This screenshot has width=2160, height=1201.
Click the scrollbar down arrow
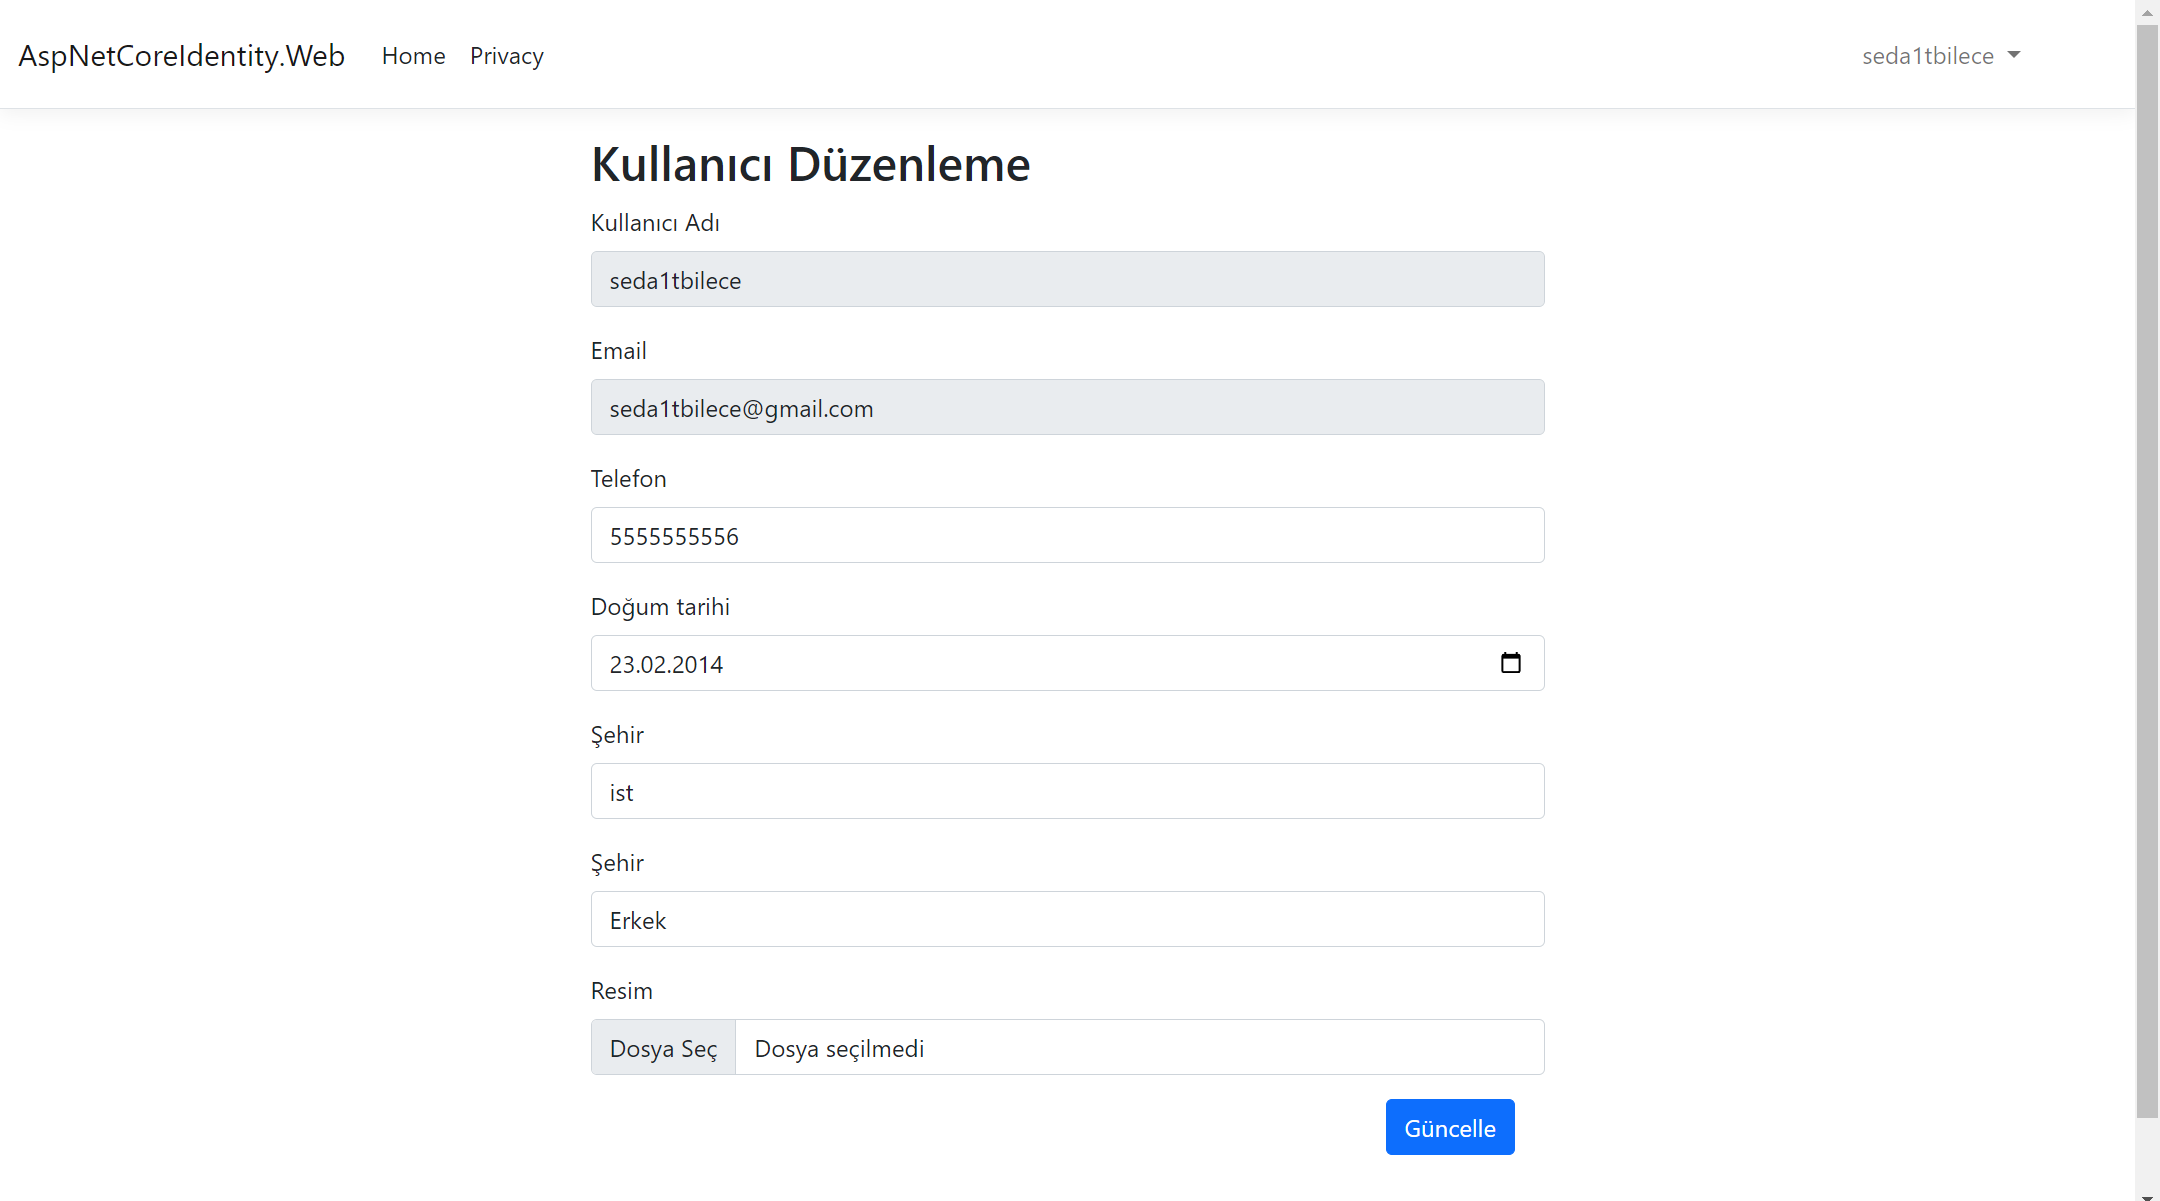pos(2147,1194)
